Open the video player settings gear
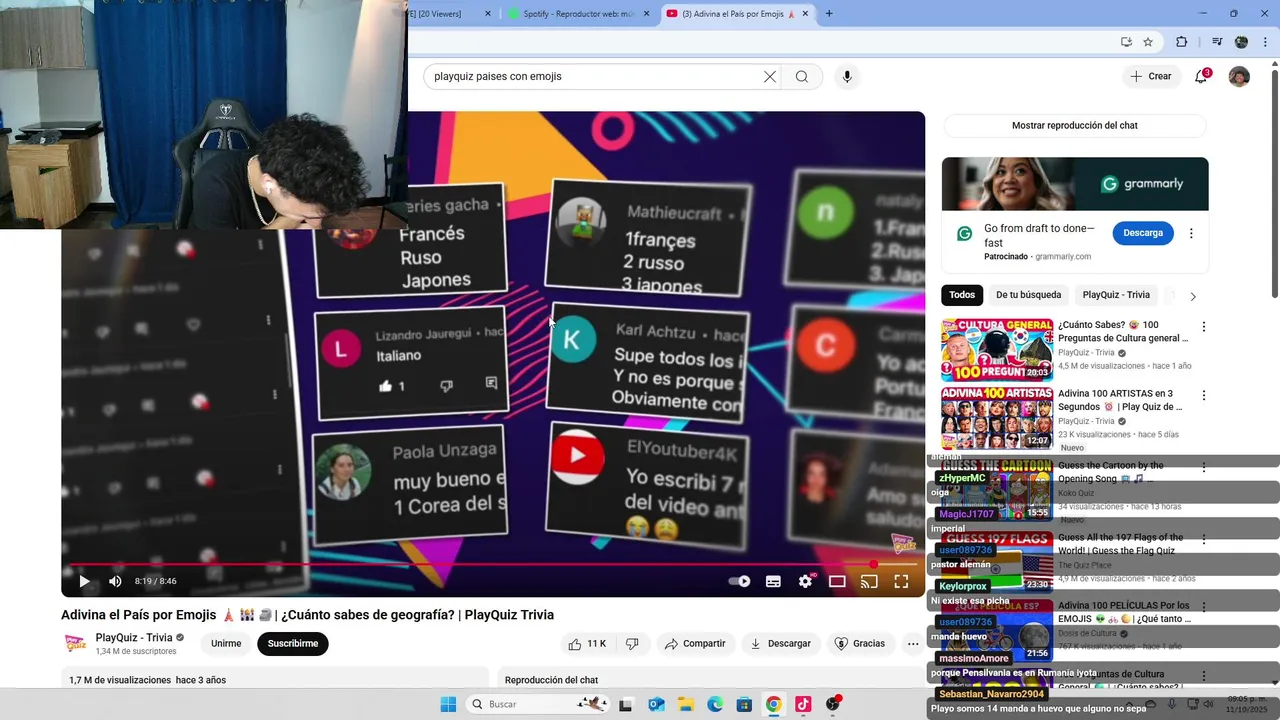Viewport: 1280px width, 720px height. click(x=805, y=581)
